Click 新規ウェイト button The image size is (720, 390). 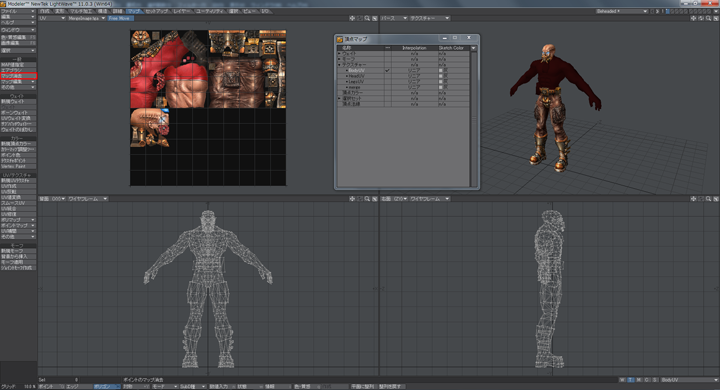[x=18, y=102]
